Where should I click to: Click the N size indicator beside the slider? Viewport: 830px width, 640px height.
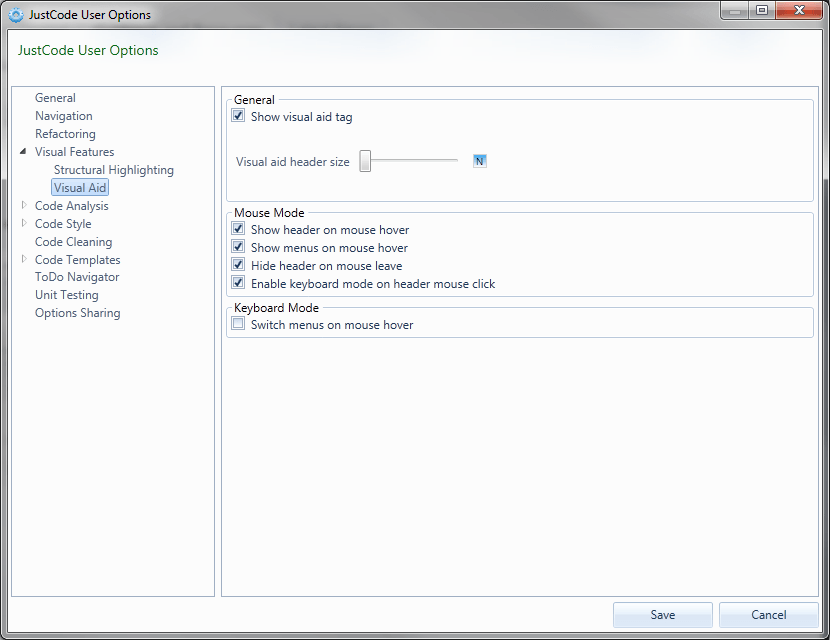(x=480, y=161)
